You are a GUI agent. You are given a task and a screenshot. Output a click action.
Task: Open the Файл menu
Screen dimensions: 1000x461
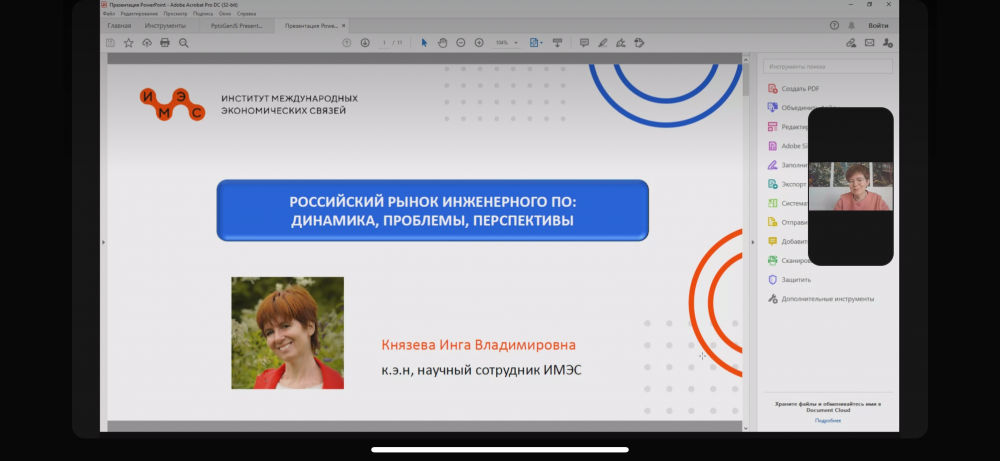(108, 14)
